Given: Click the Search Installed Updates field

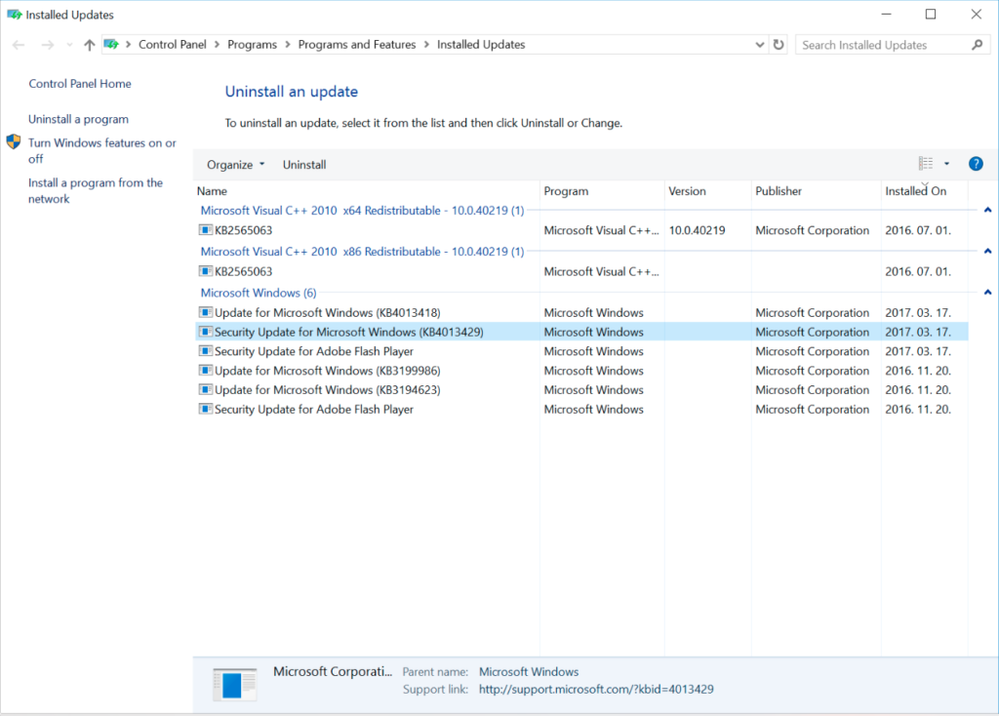Looking at the screenshot, I should click(x=880, y=45).
